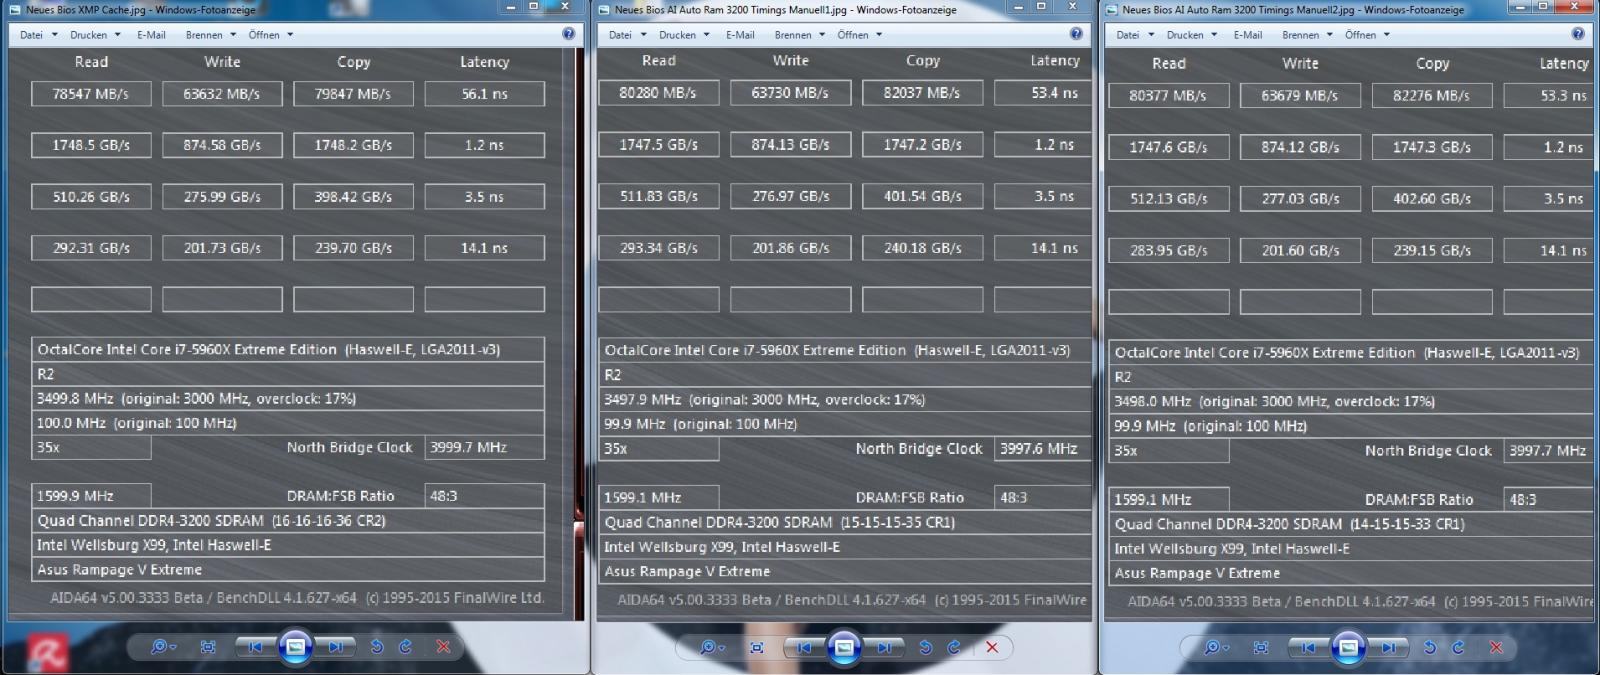Open Öffnen dropdown in Timings Manuell2 window

point(1368,35)
